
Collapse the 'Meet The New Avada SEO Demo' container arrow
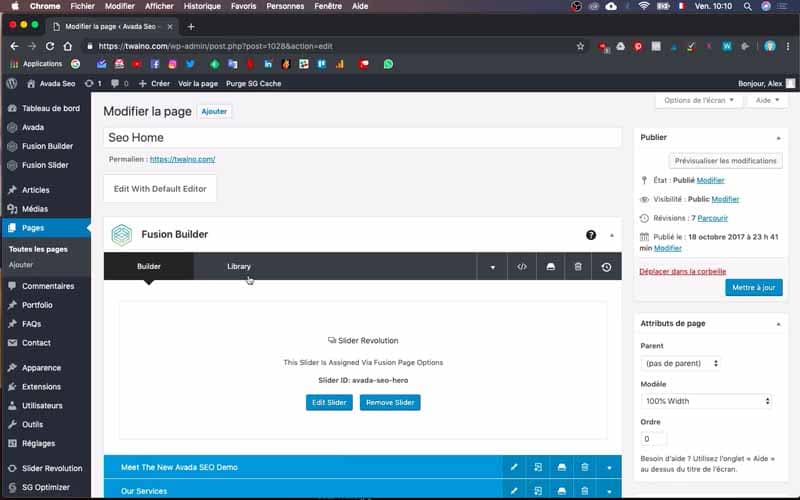pos(609,467)
